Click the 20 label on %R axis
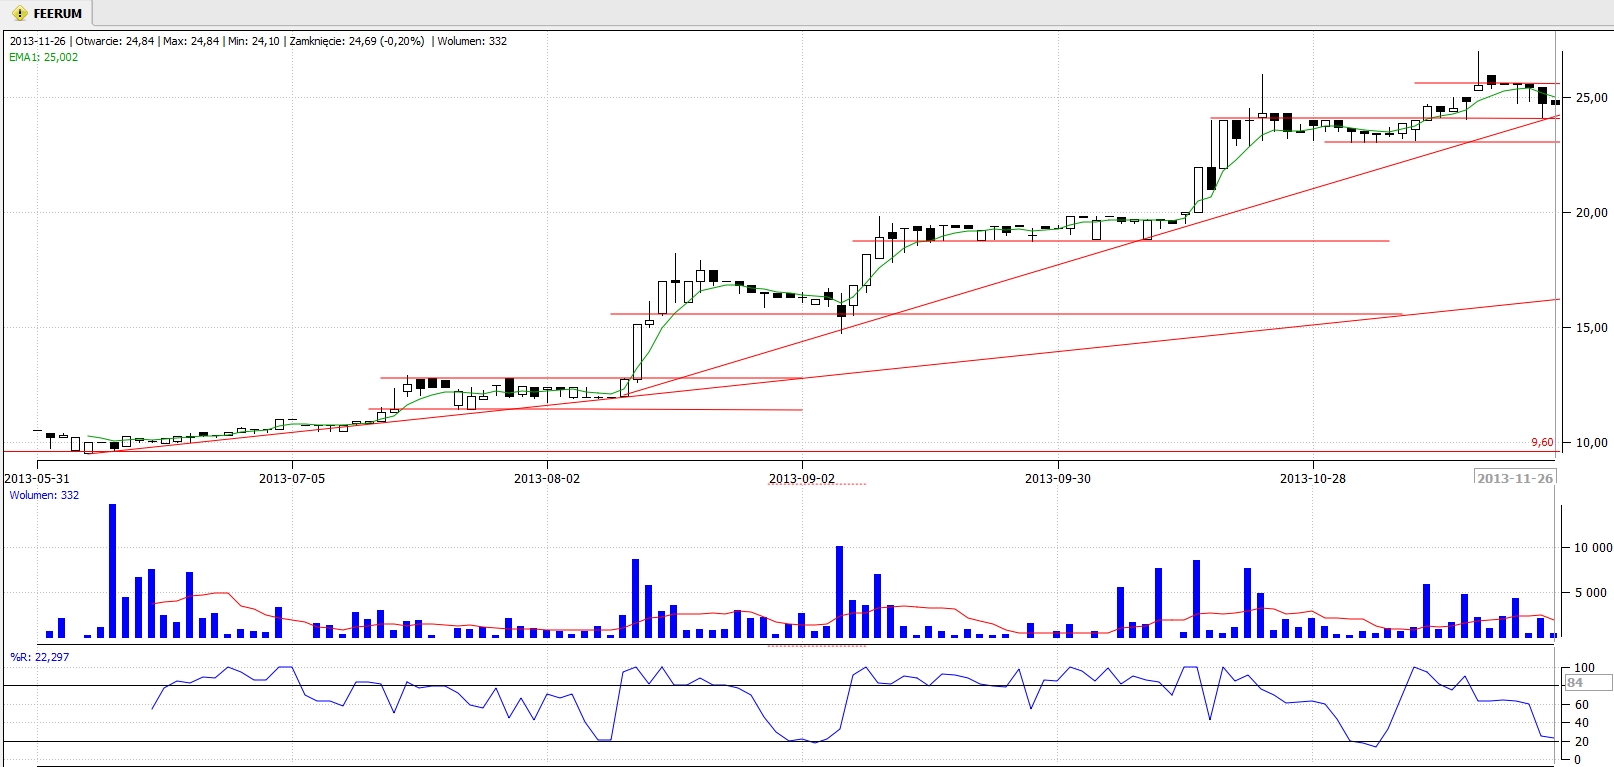 (1582, 742)
